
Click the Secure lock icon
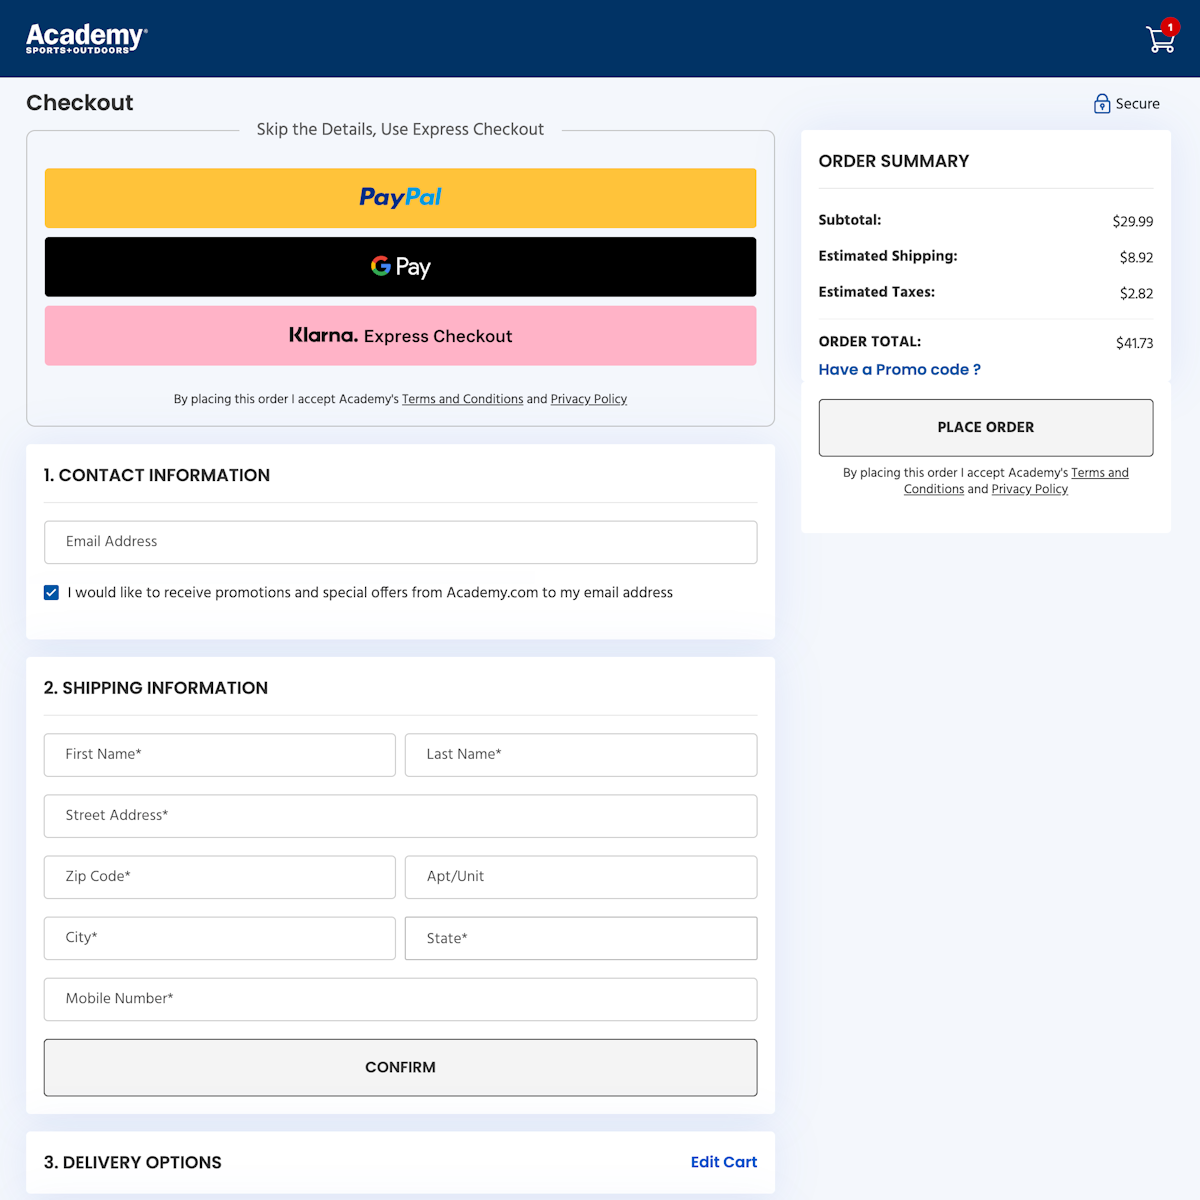(1102, 104)
